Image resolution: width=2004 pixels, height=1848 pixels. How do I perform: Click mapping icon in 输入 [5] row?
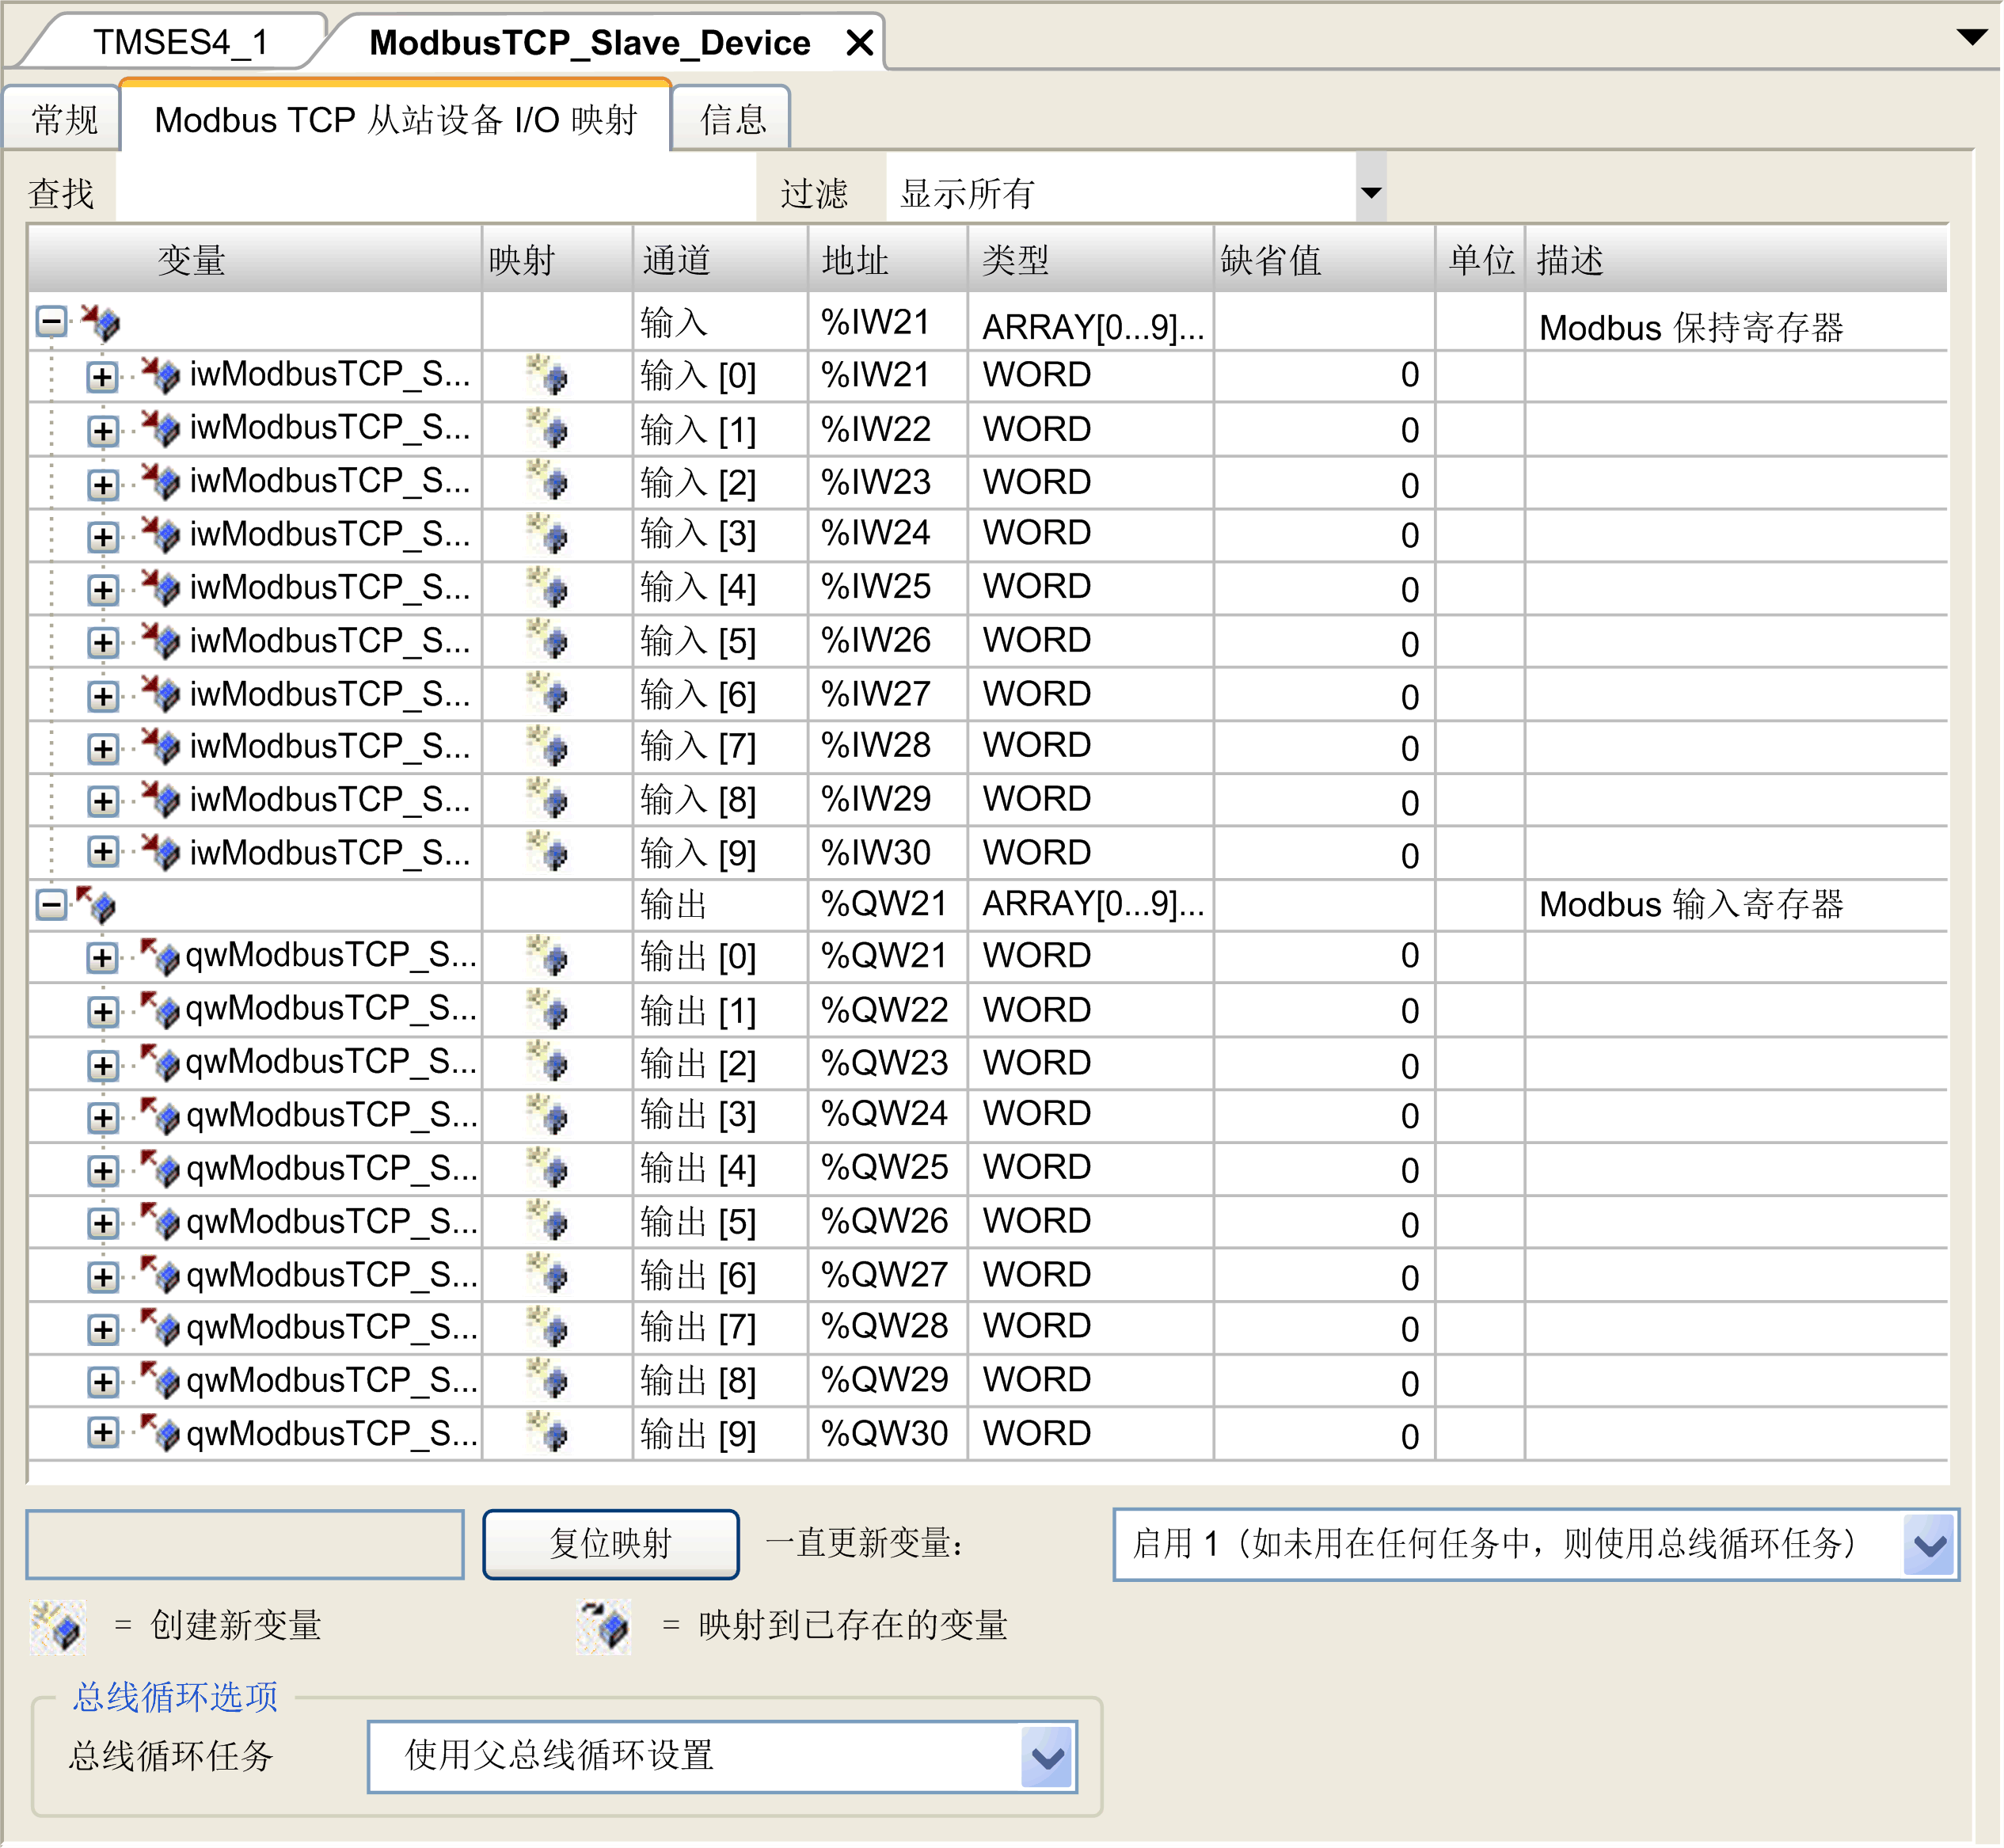click(x=548, y=641)
